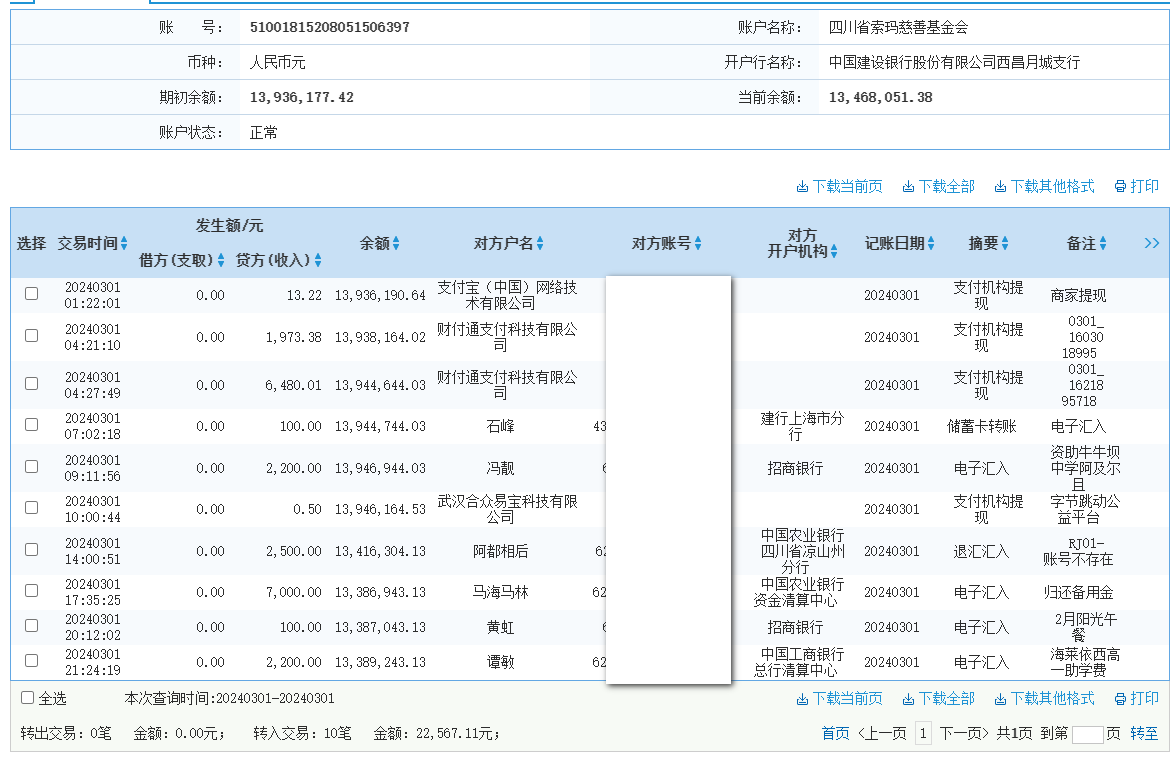Sort by 对方开户机构 column arrows
The height and width of the screenshot is (758, 1176).
[834, 251]
